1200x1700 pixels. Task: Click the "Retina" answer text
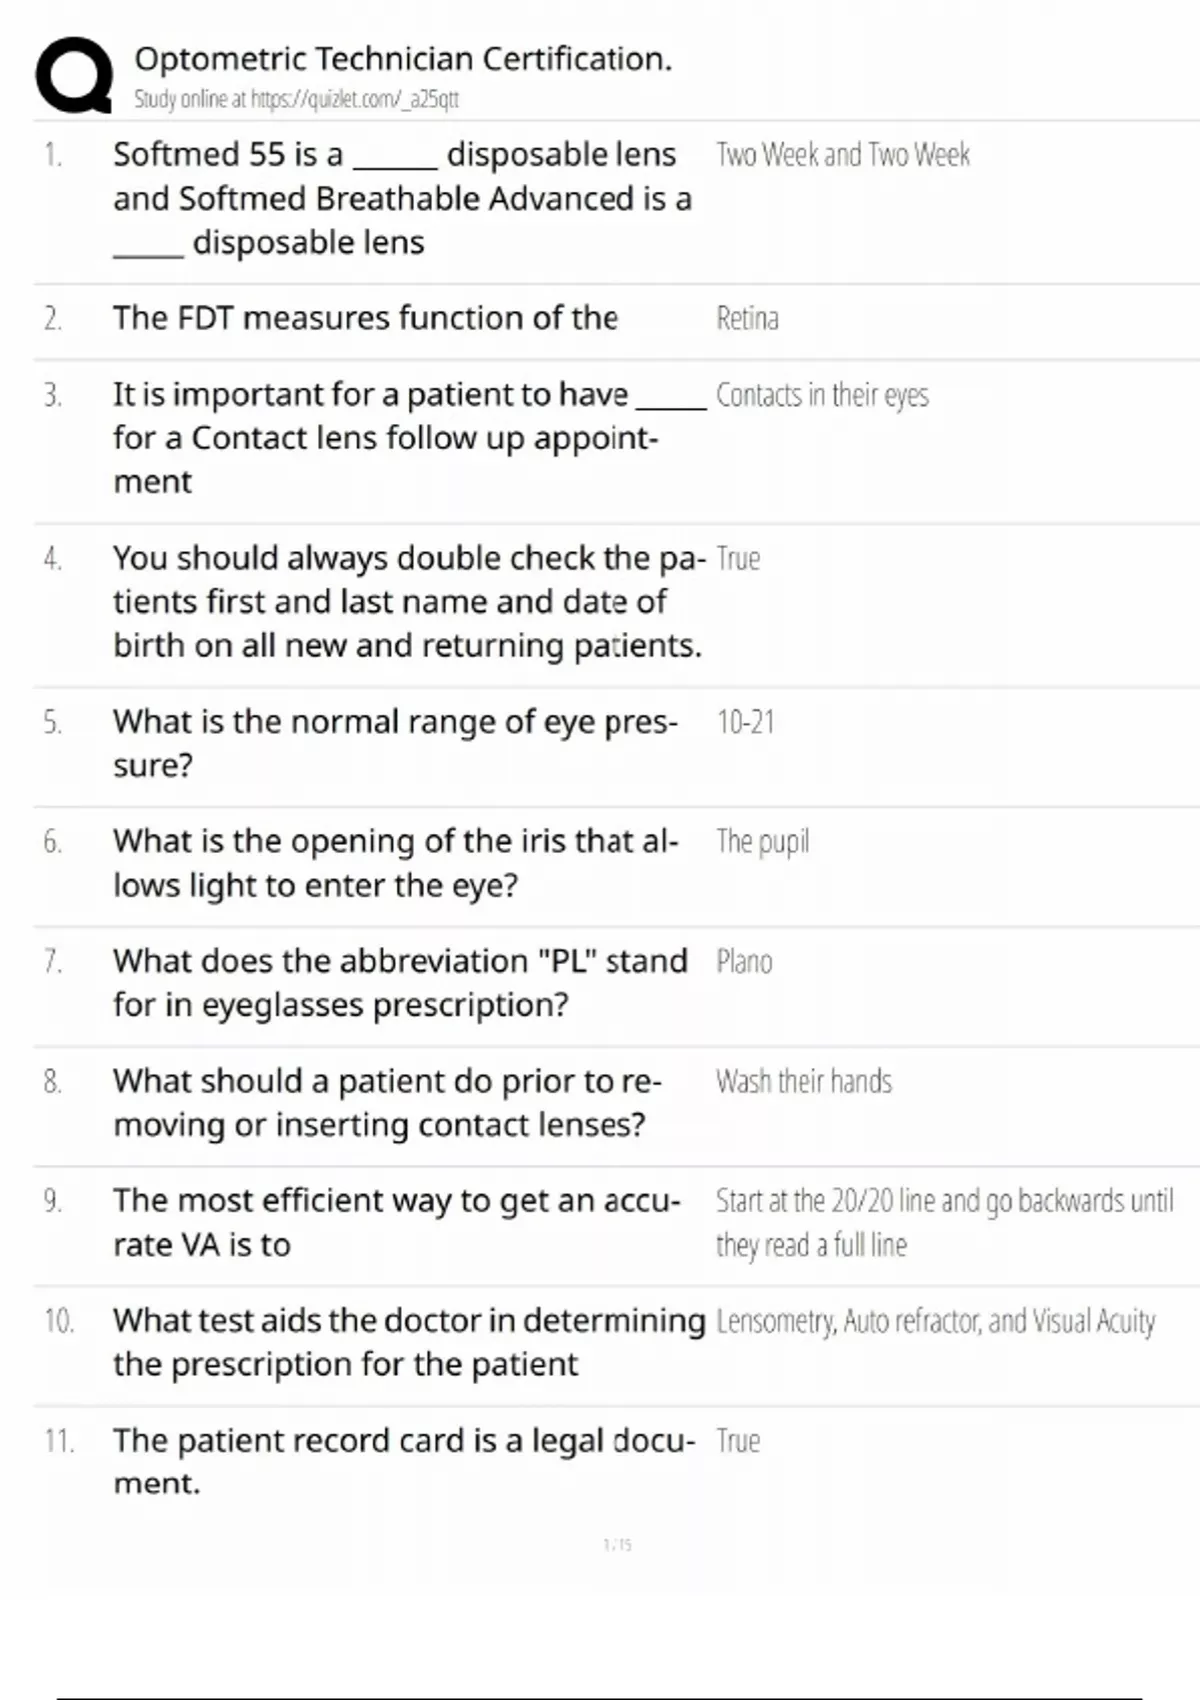click(x=747, y=319)
